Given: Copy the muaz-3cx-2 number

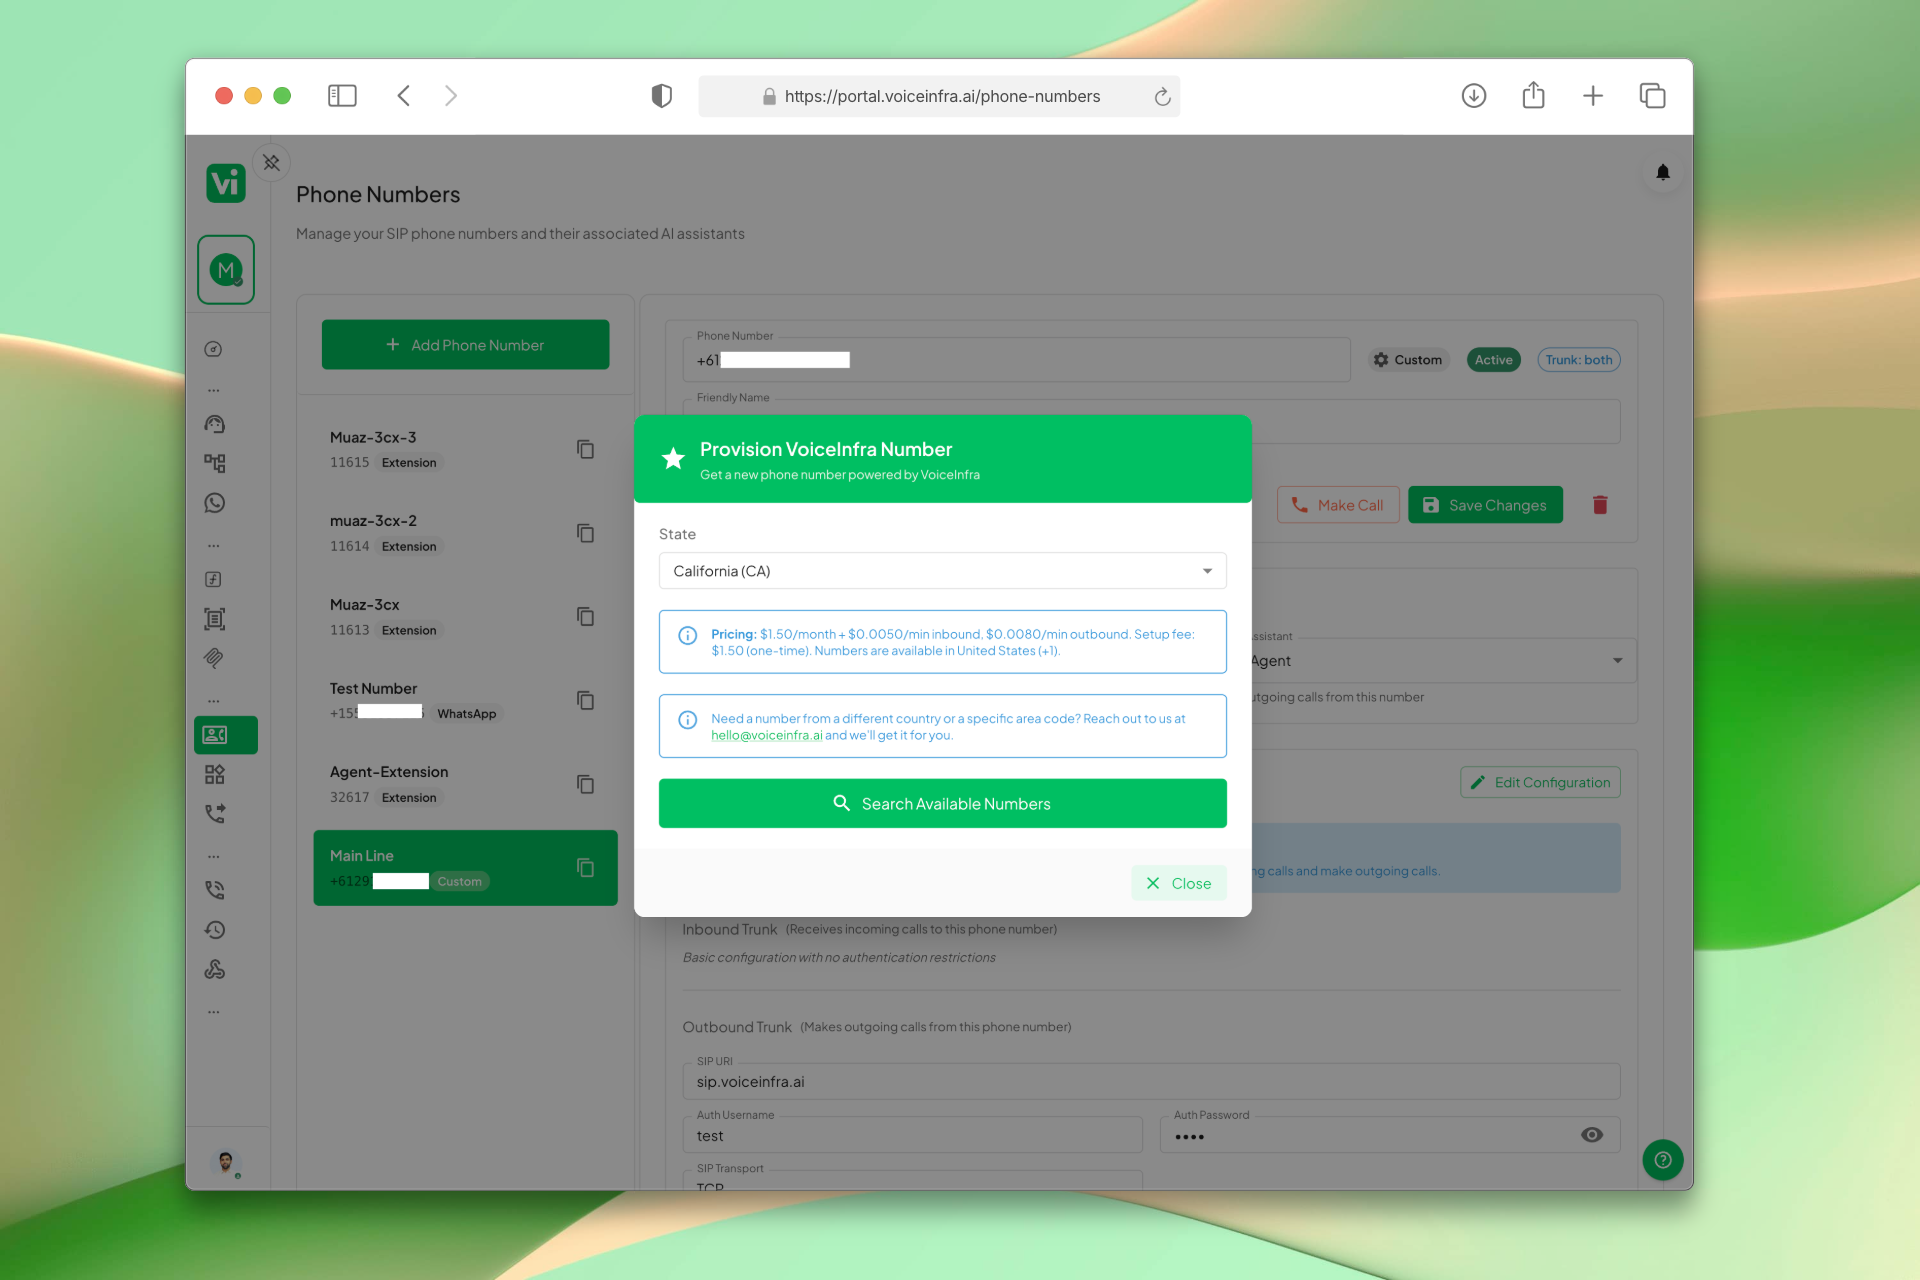Looking at the screenshot, I should pos(586,533).
